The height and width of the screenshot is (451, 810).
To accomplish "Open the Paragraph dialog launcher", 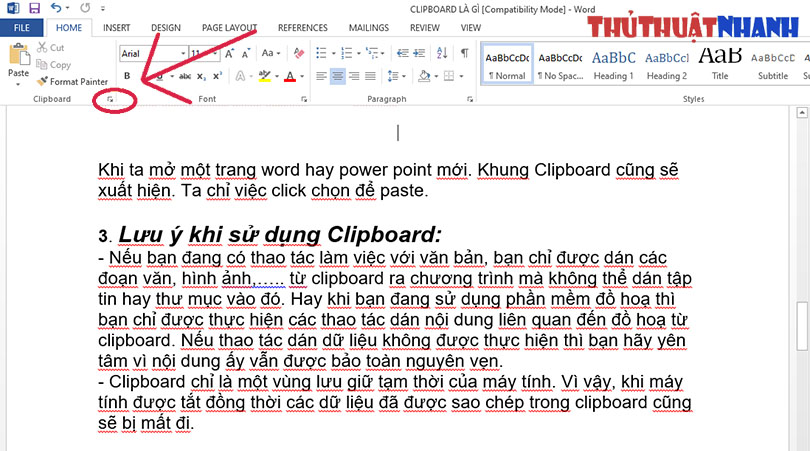I will 470,99.
